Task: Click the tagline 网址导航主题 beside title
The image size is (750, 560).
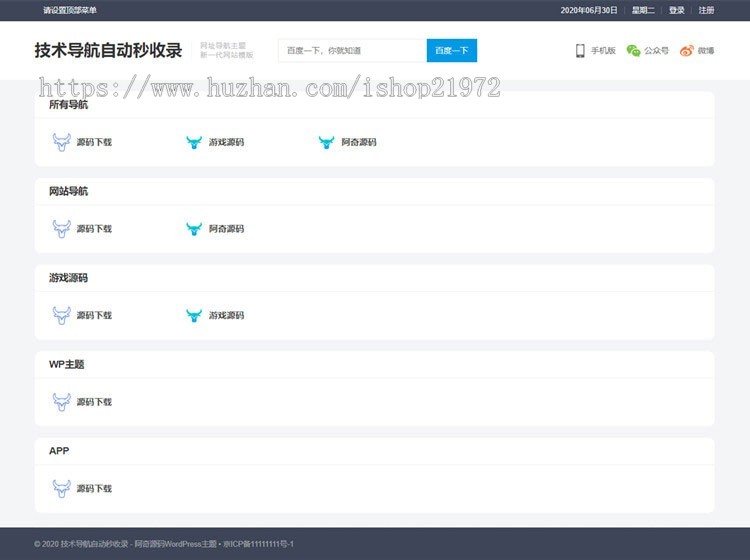Action: click(x=223, y=45)
